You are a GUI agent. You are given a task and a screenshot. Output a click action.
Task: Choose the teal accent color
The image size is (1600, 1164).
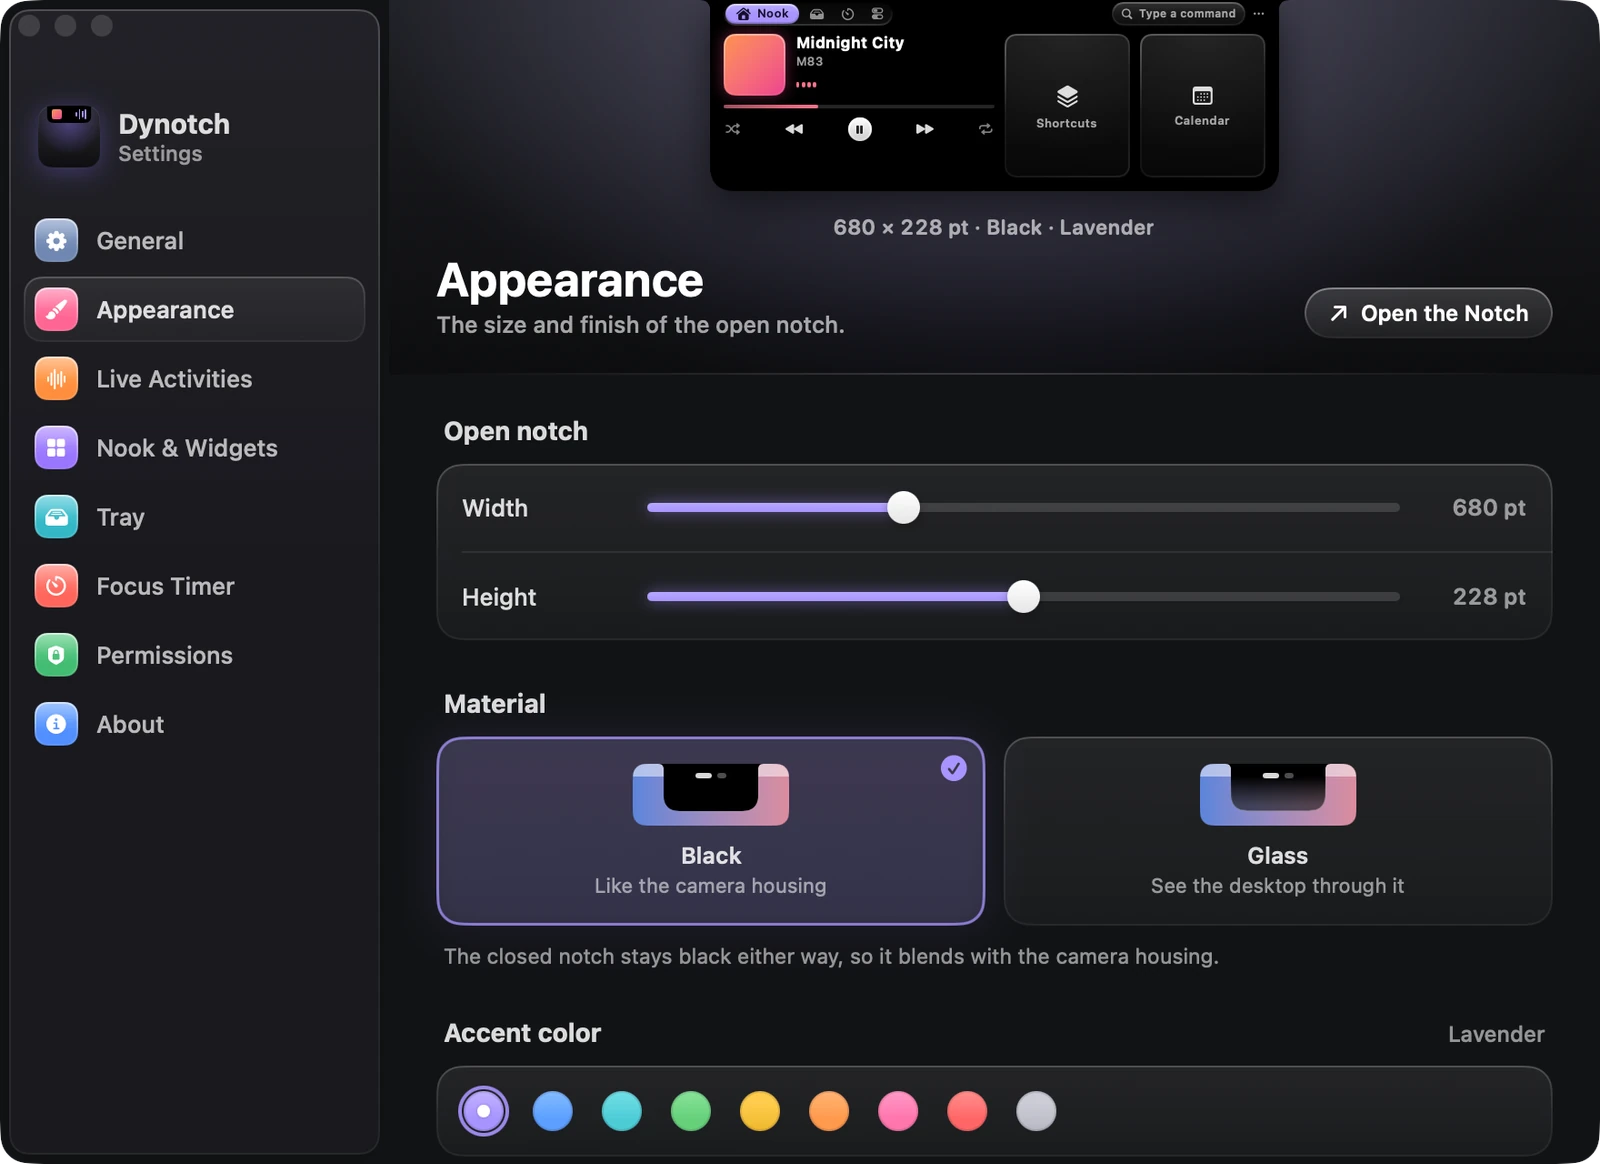[622, 1111]
